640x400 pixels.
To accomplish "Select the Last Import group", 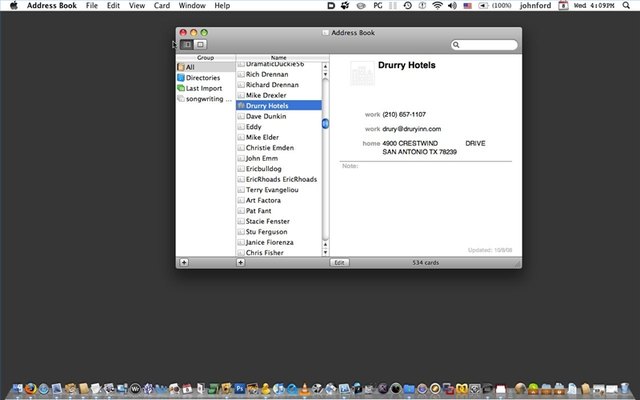I will (206, 88).
